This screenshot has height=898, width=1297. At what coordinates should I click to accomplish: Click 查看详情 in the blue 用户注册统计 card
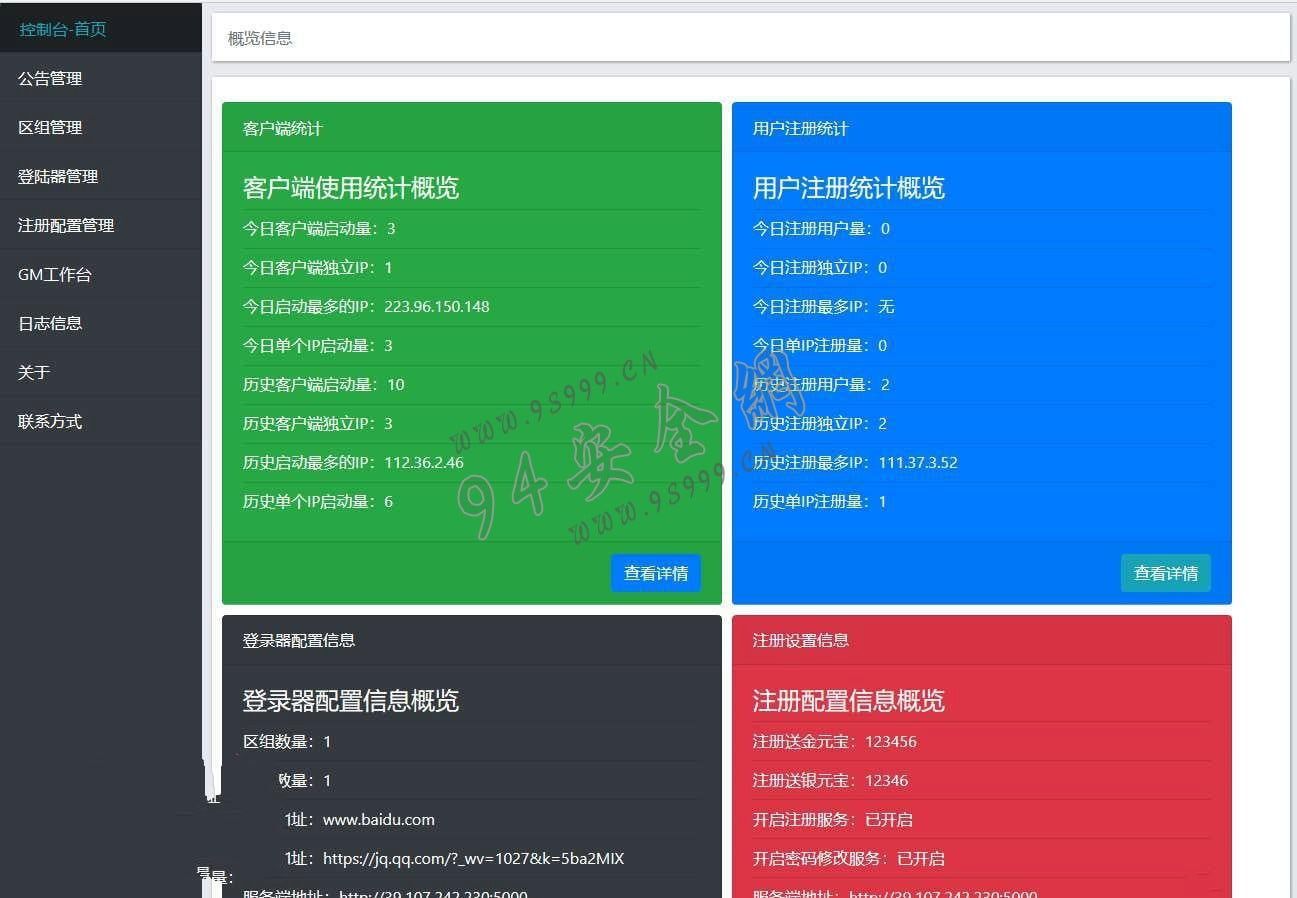1165,573
